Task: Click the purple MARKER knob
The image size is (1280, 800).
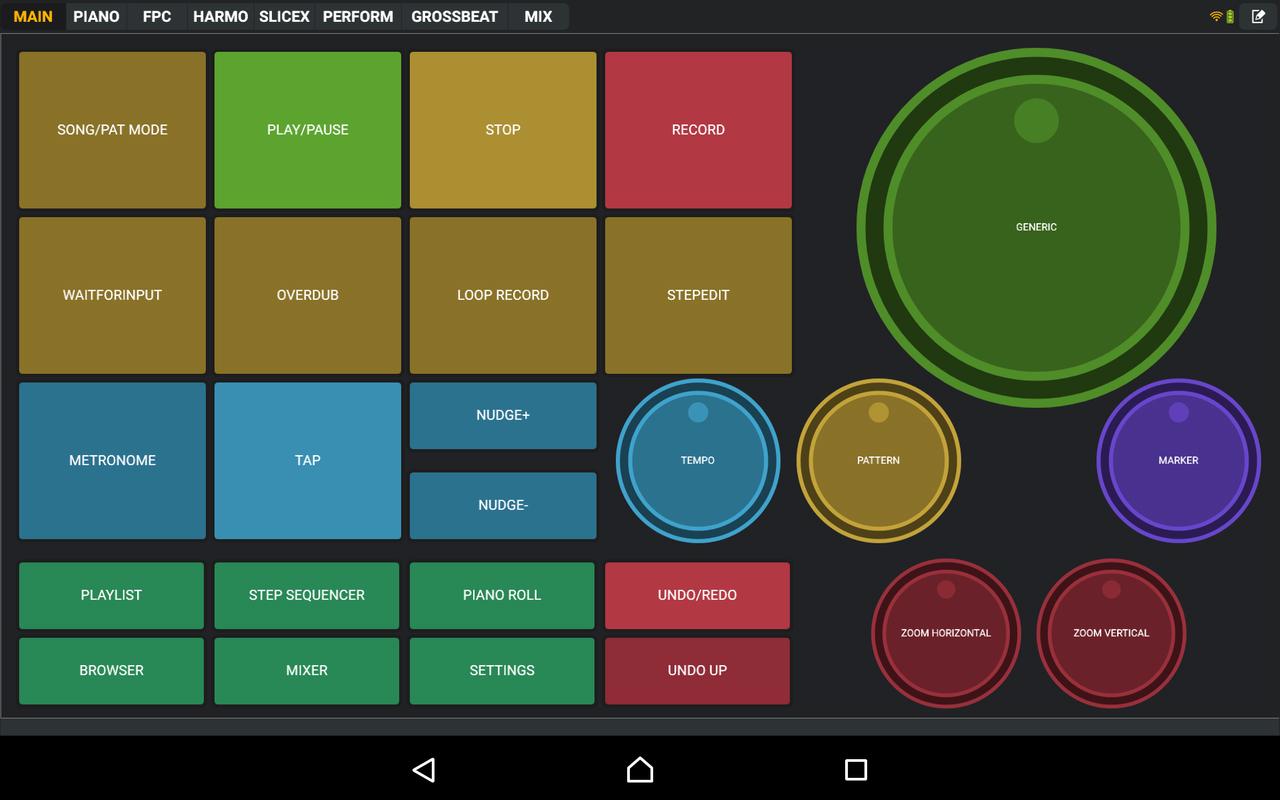Action: tap(1178, 460)
